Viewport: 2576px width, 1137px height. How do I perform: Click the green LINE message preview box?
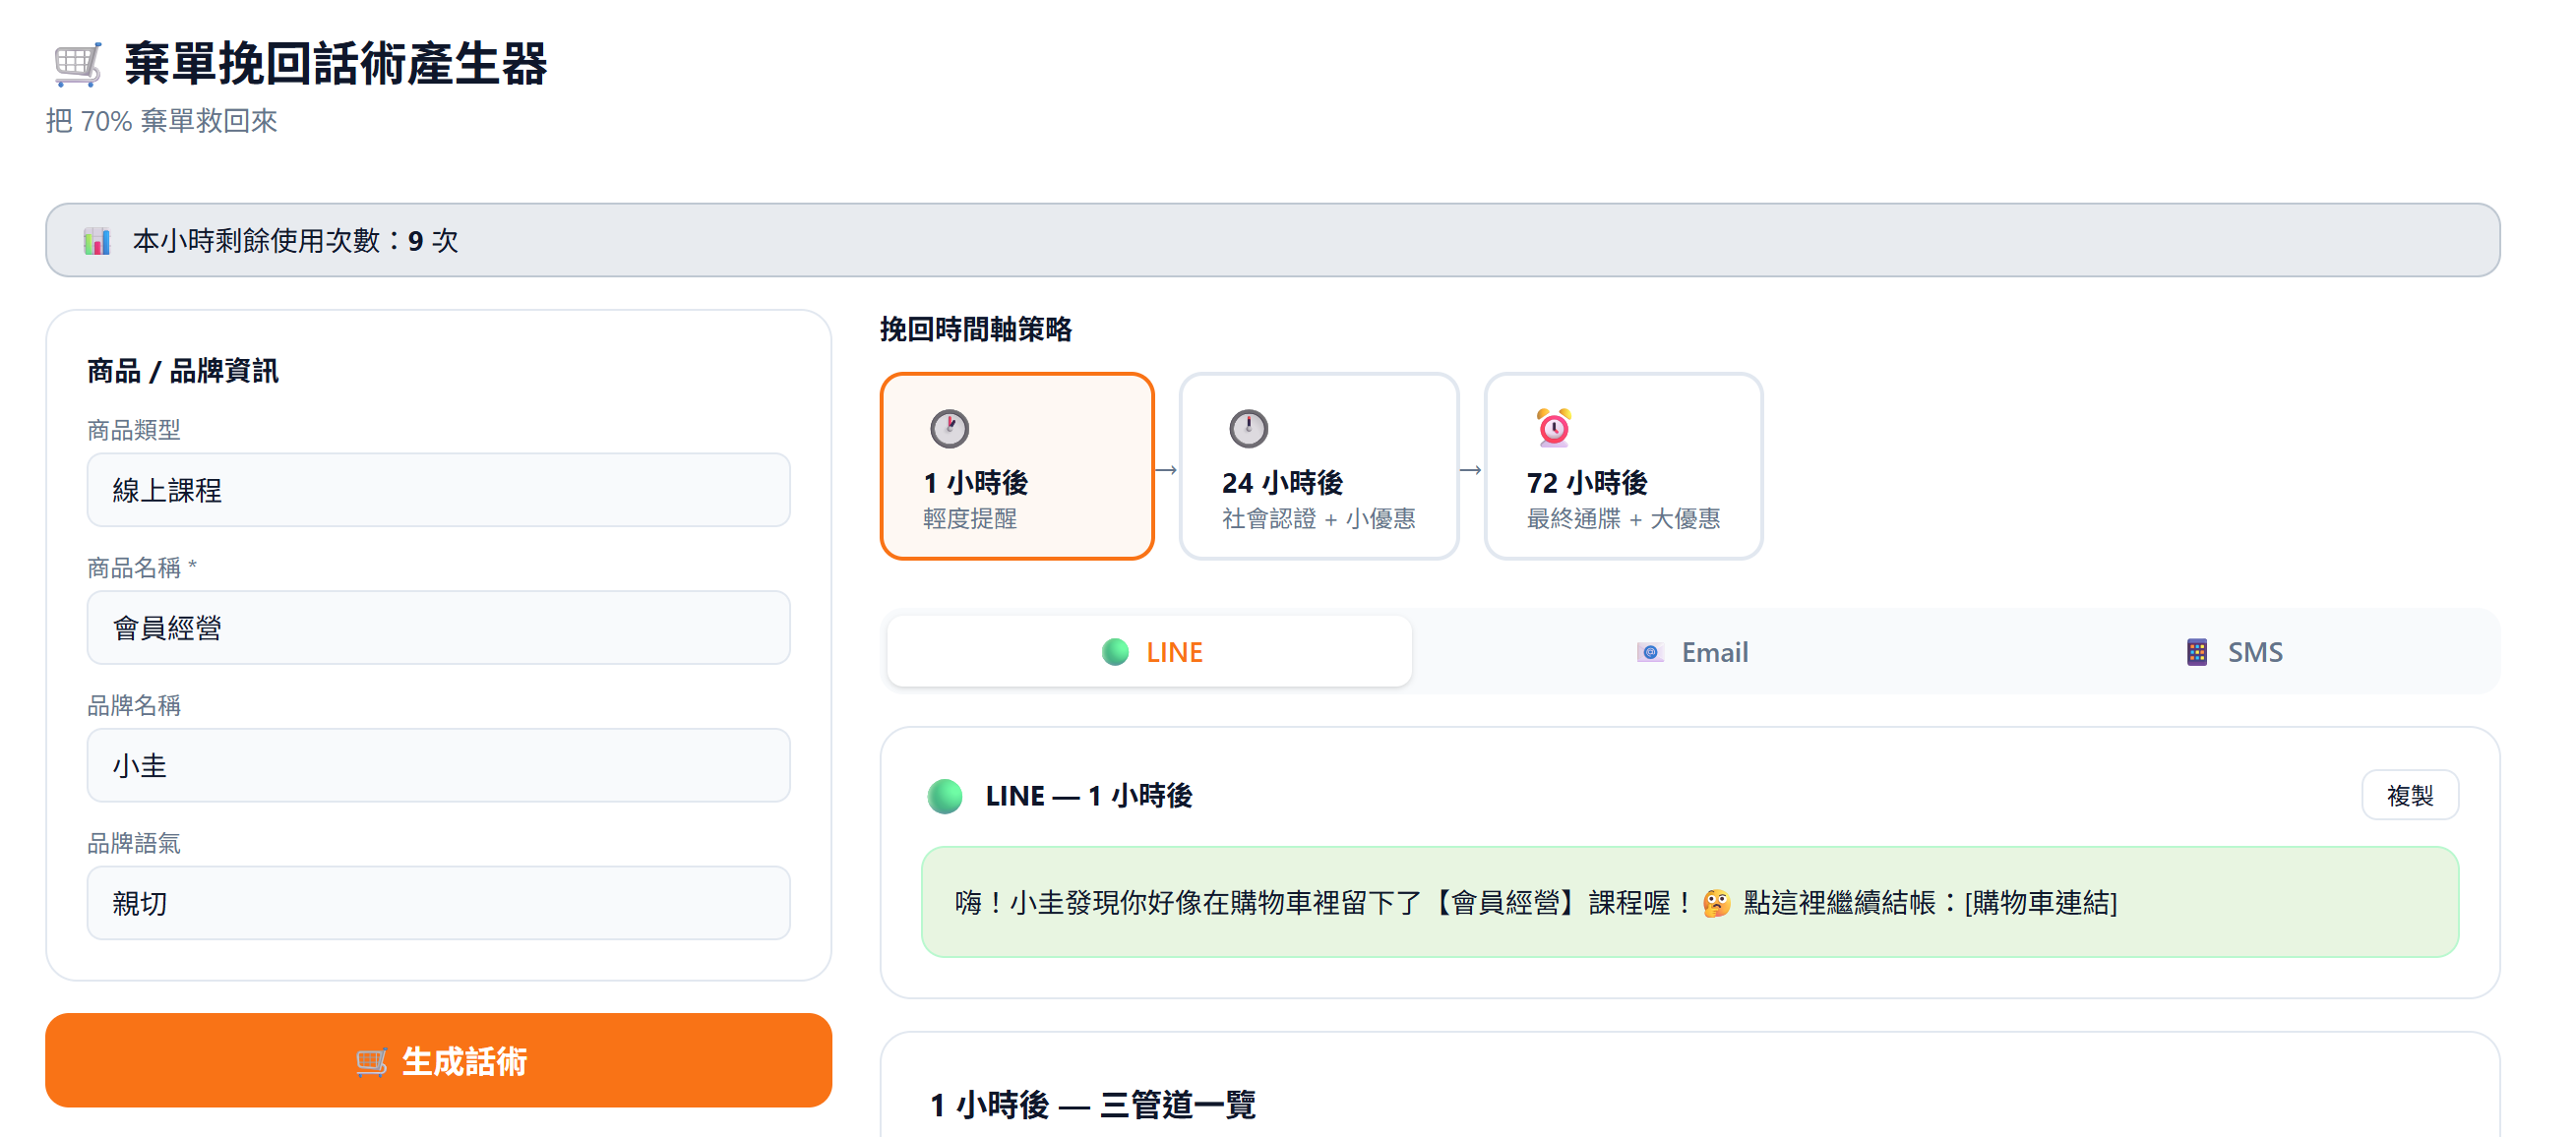(1688, 902)
